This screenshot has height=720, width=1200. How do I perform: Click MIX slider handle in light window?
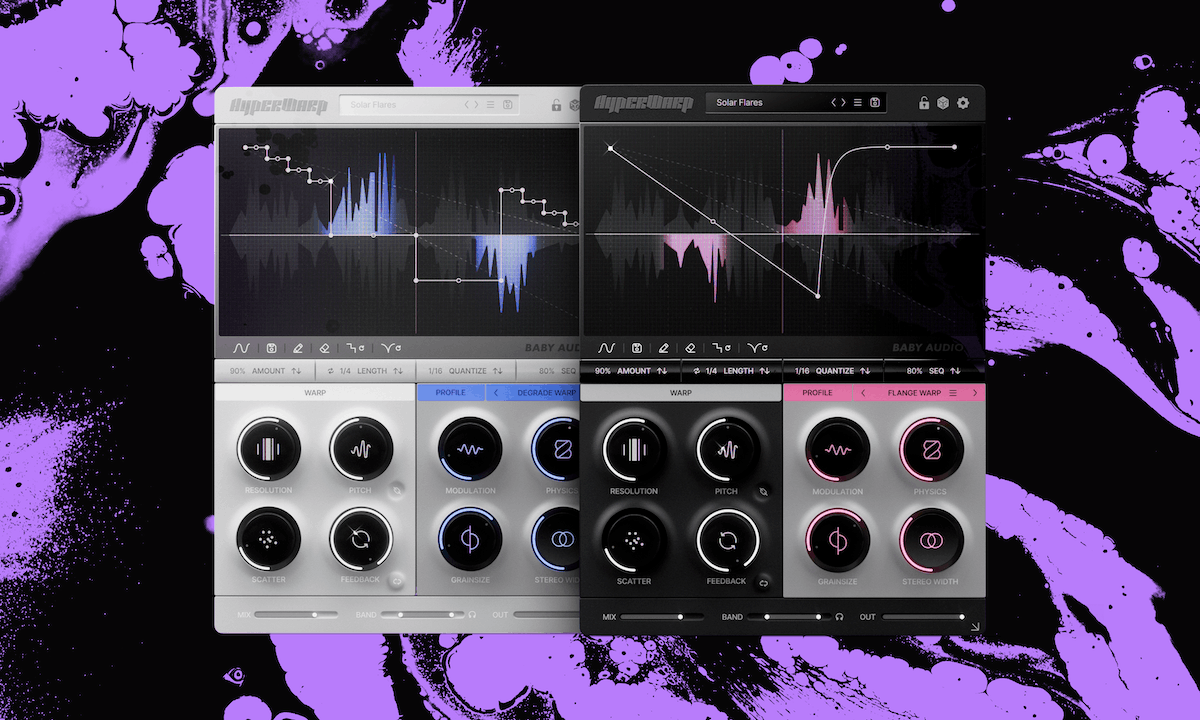tap(314, 614)
